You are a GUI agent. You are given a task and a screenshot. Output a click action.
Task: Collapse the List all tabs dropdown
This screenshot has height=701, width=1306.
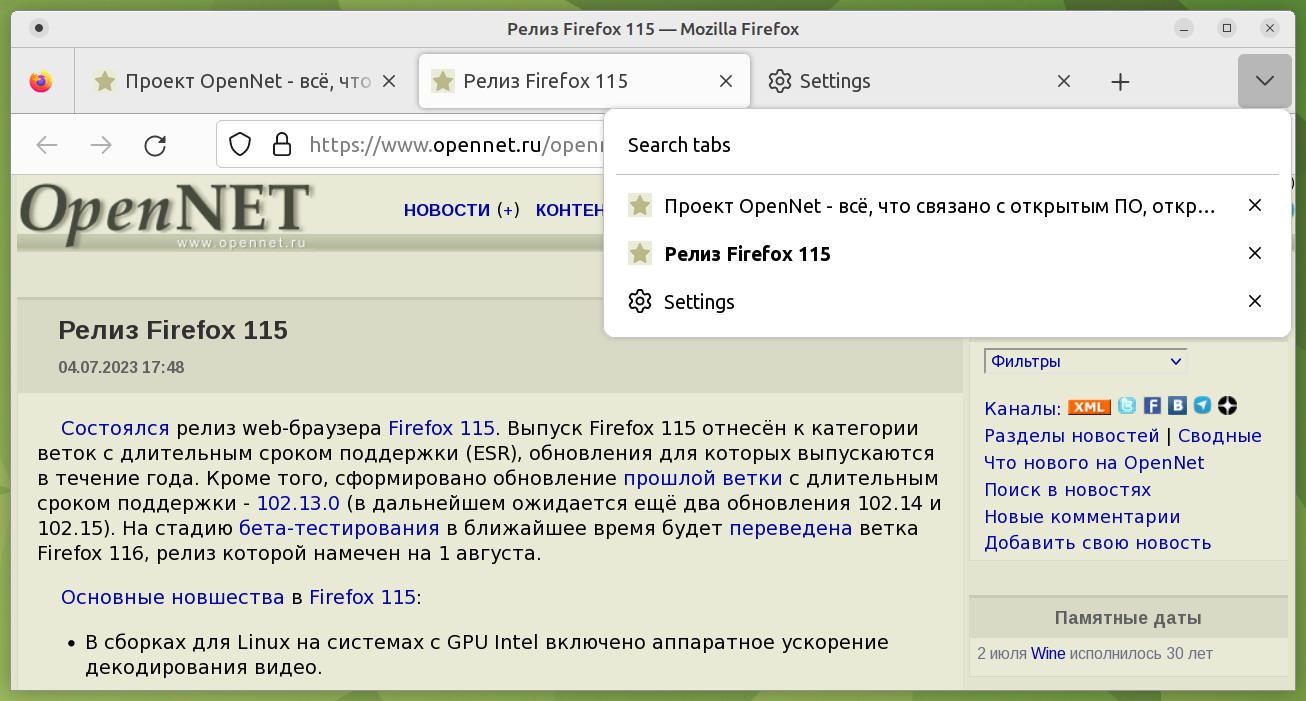(1264, 81)
